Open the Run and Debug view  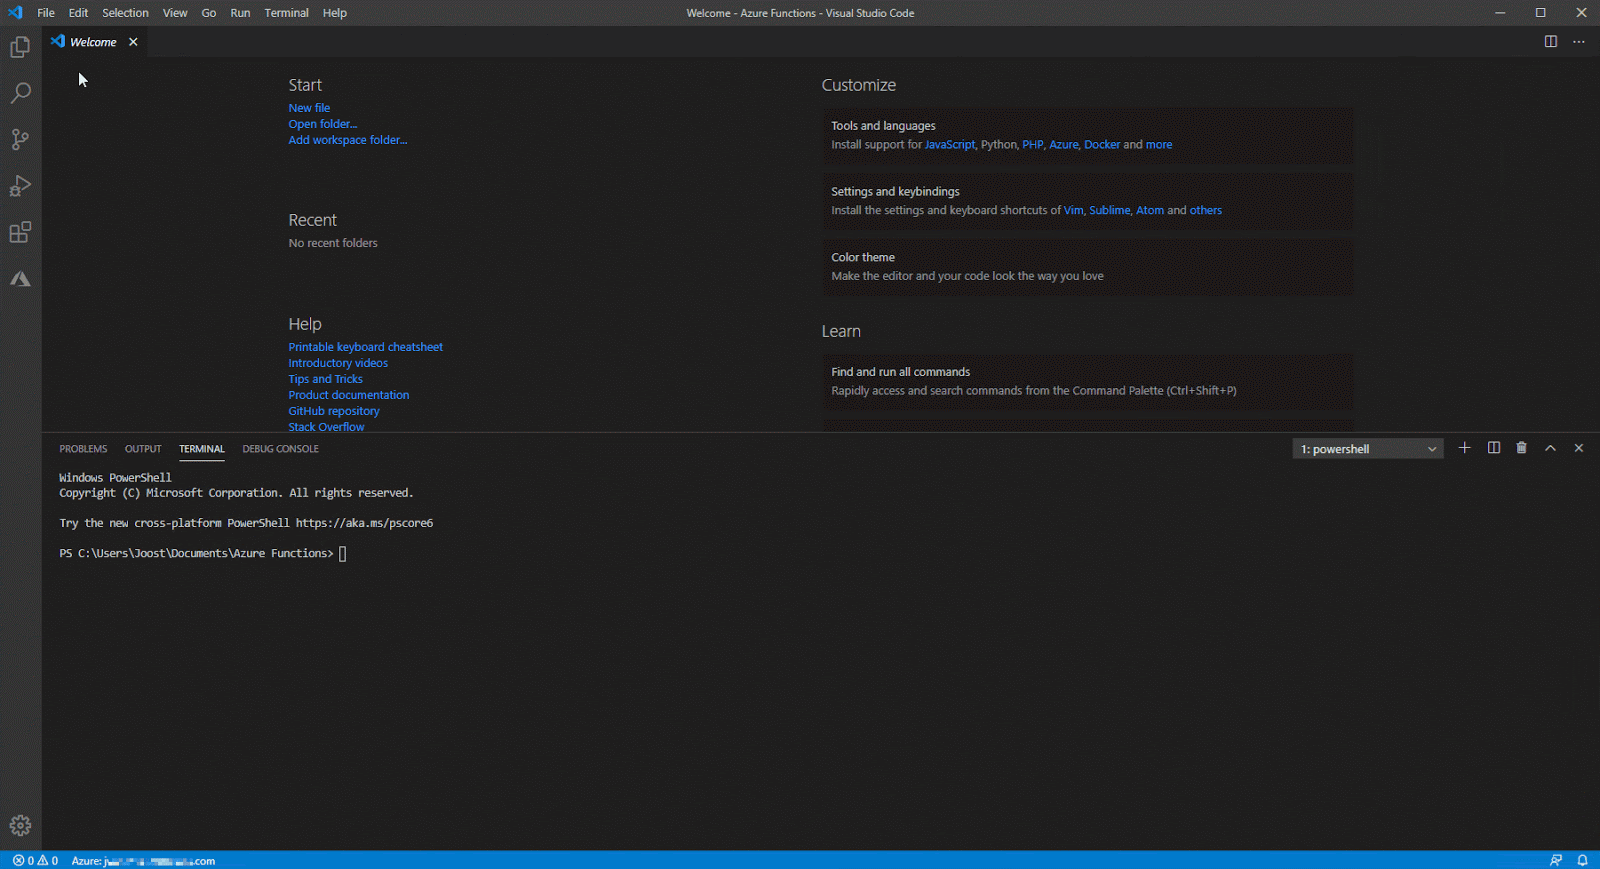coord(20,186)
